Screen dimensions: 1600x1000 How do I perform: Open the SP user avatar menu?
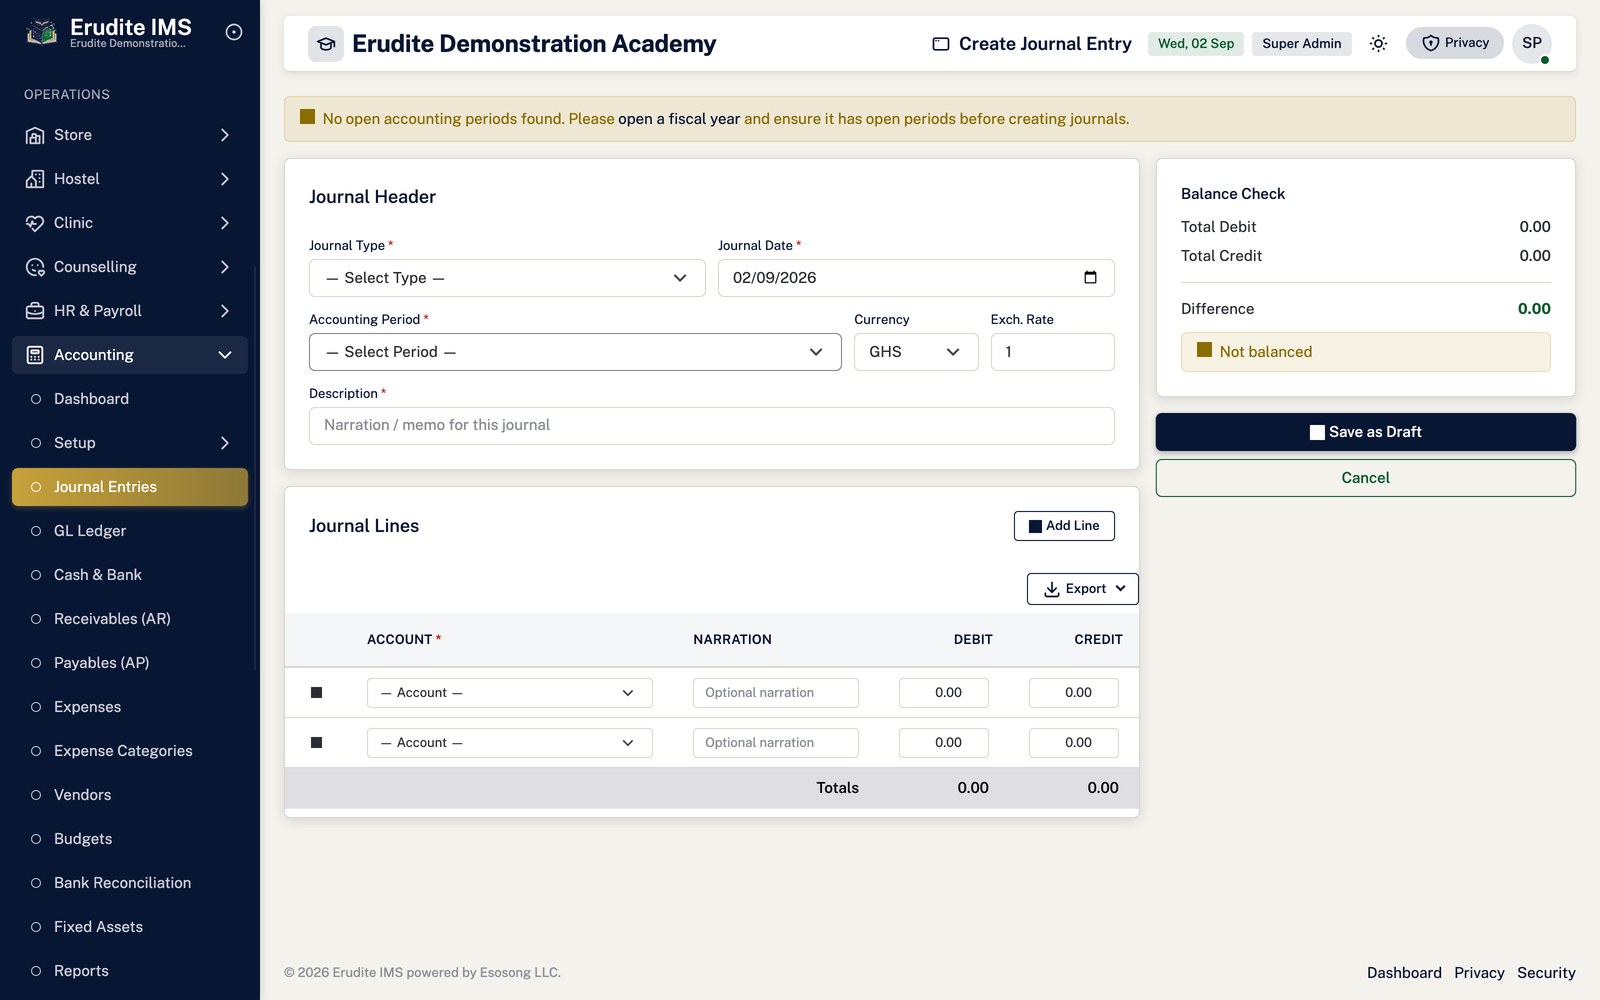1531,43
